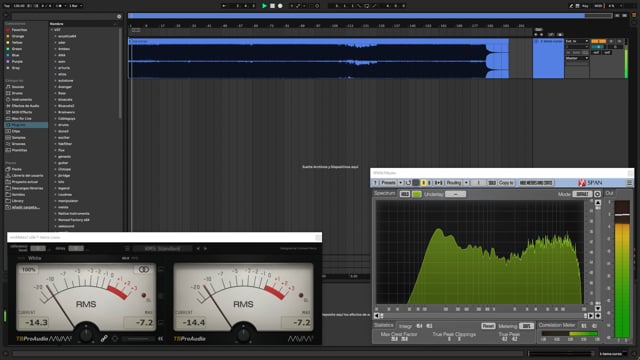Image resolution: width=640 pixels, height=360 pixels.
Task: Toggle SPAN green spectrum enable button
Action: [417, 194]
